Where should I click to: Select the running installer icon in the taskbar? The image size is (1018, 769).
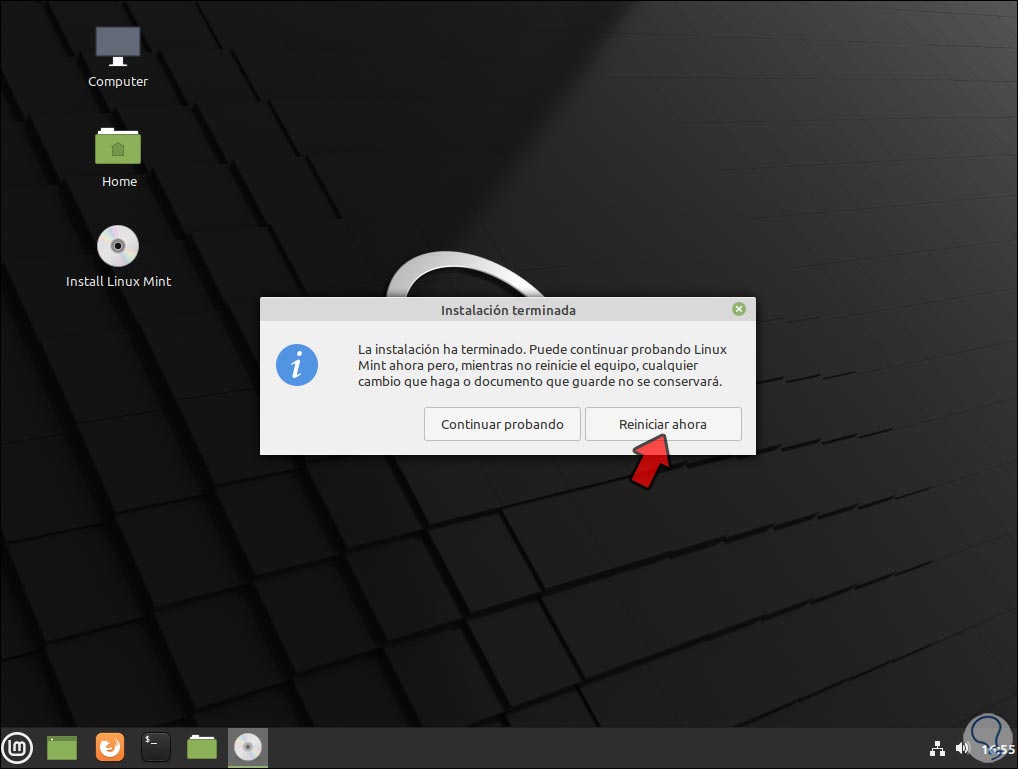click(x=247, y=747)
